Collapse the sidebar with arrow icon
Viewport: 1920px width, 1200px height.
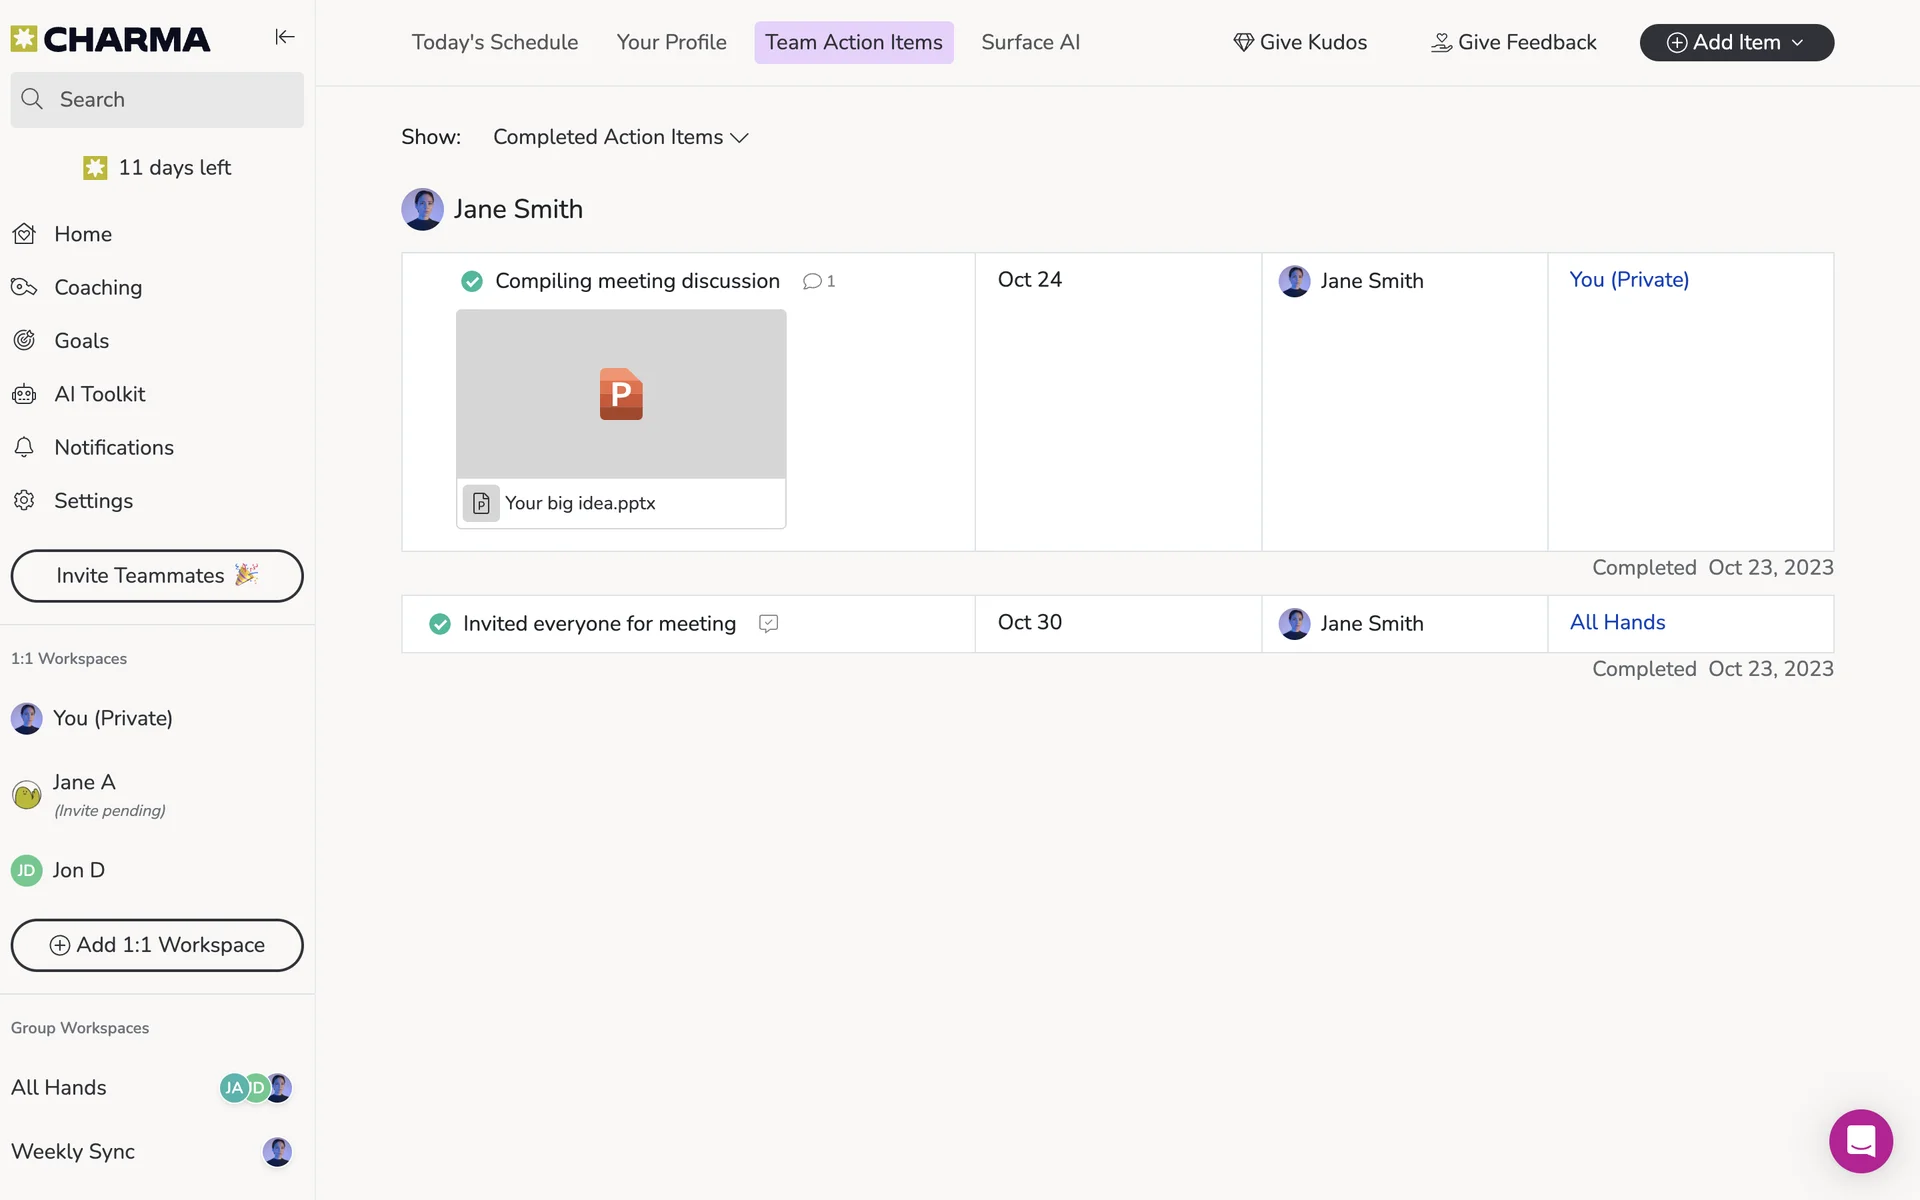[x=285, y=37]
